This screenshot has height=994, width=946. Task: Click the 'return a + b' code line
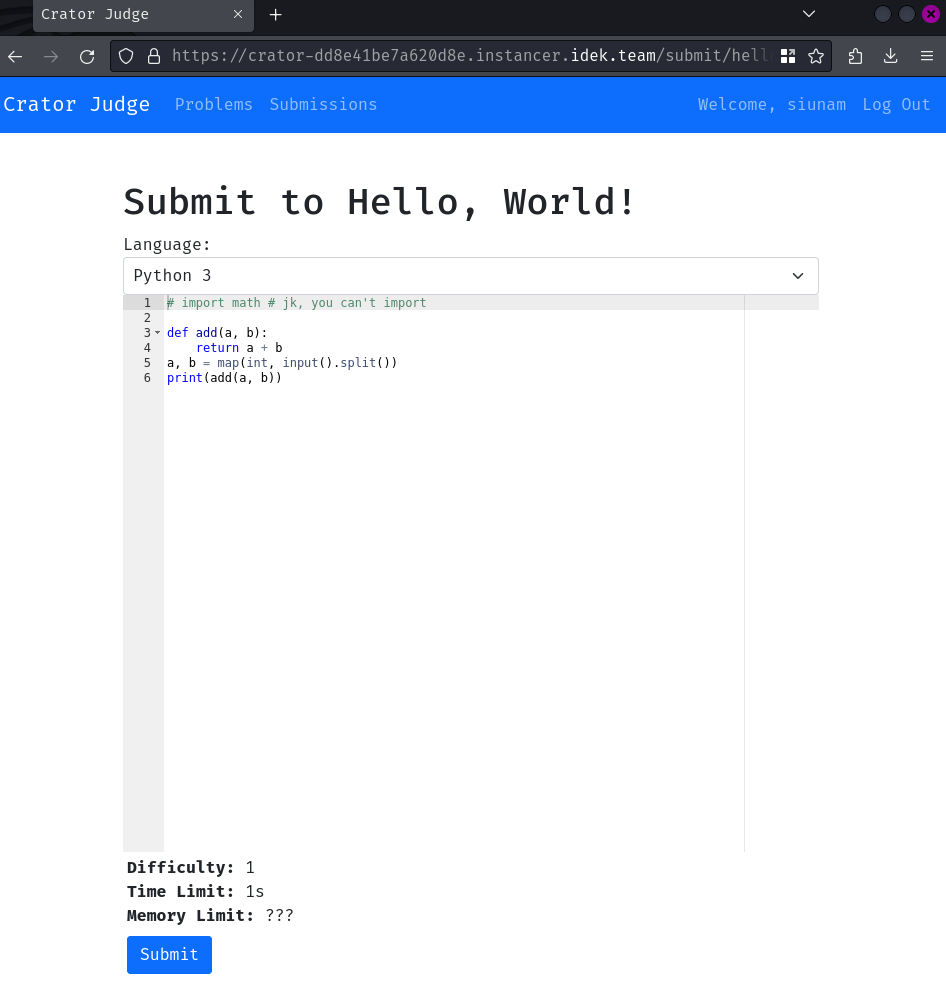(239, 348)
